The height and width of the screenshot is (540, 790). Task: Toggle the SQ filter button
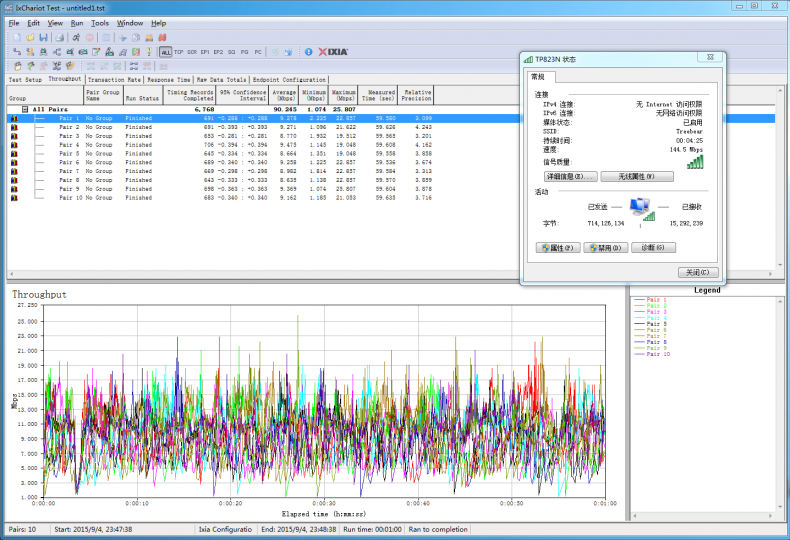tap(231, 52)
